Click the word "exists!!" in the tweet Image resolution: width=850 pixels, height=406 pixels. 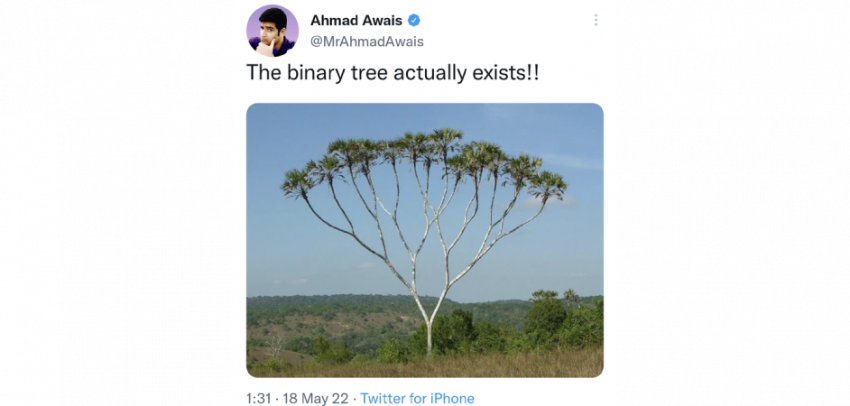[x=508, y=74]
